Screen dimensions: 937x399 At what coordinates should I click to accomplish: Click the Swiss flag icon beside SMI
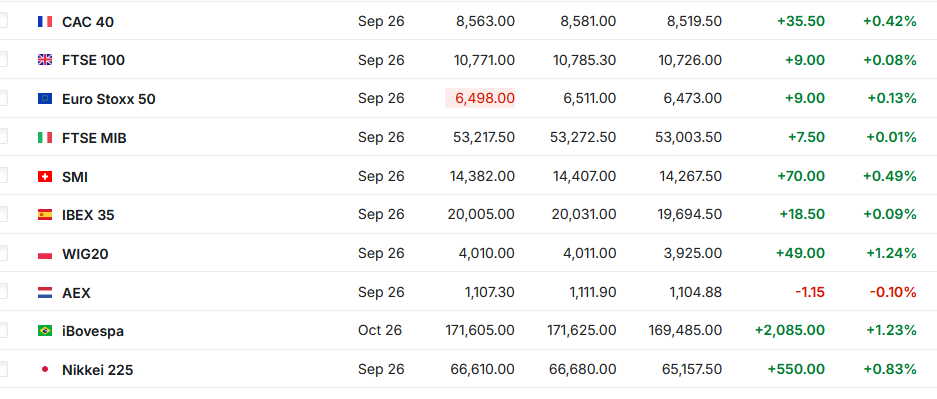pos(45,177)
